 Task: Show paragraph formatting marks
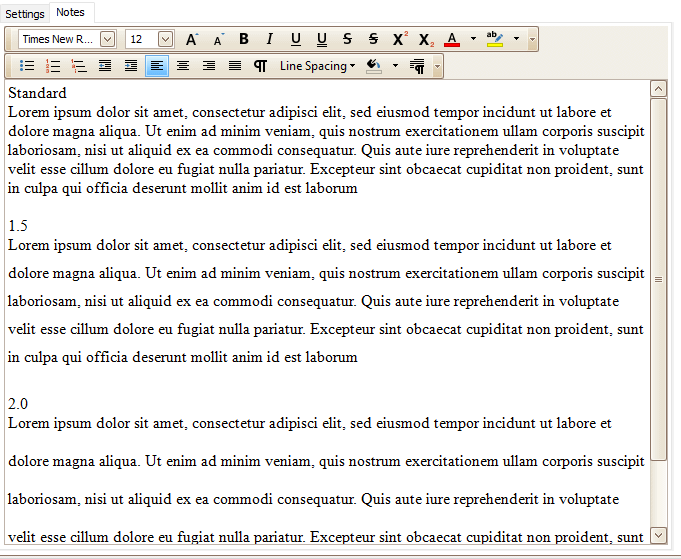click(x=261, y=66)
